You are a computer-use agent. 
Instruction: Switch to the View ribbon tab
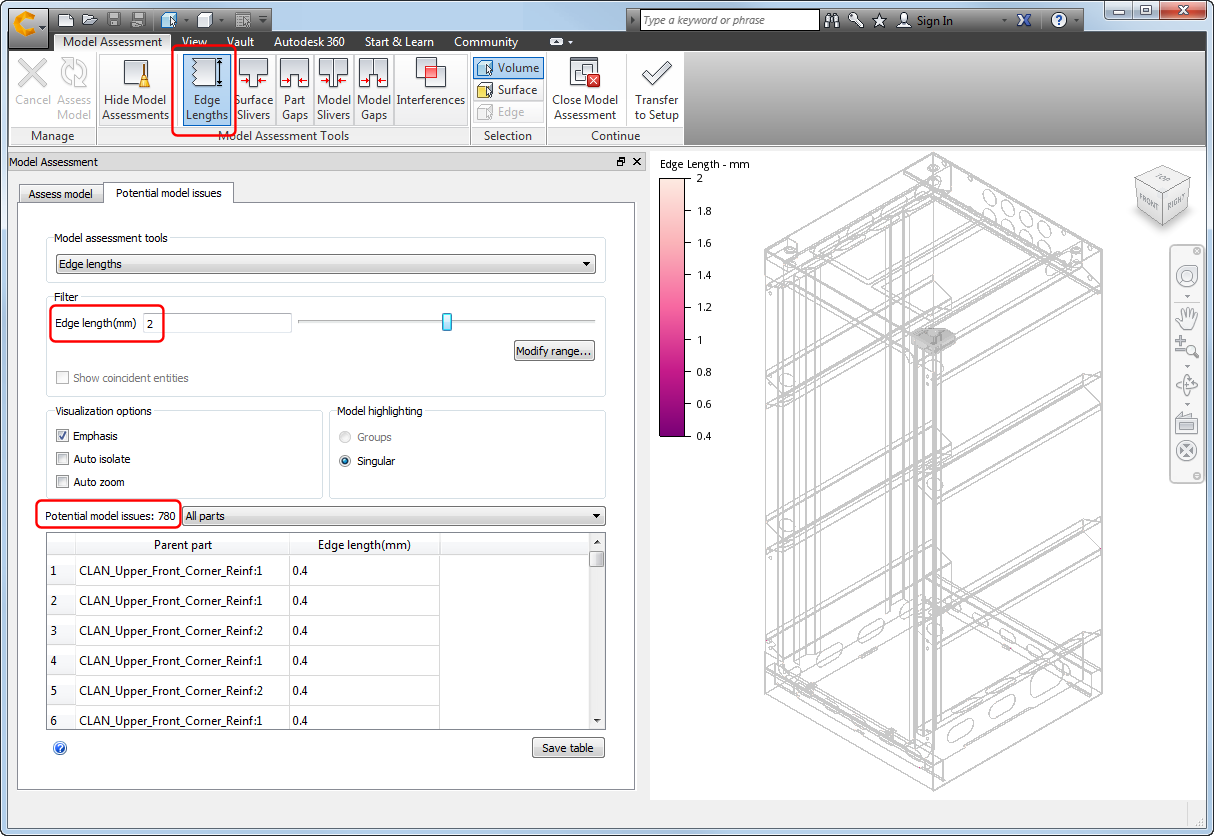195,42
